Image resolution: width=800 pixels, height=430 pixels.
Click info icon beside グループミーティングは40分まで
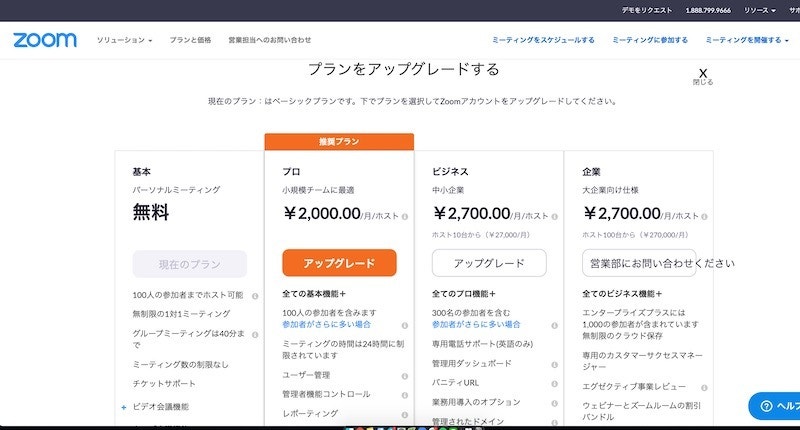pos(255,333)
